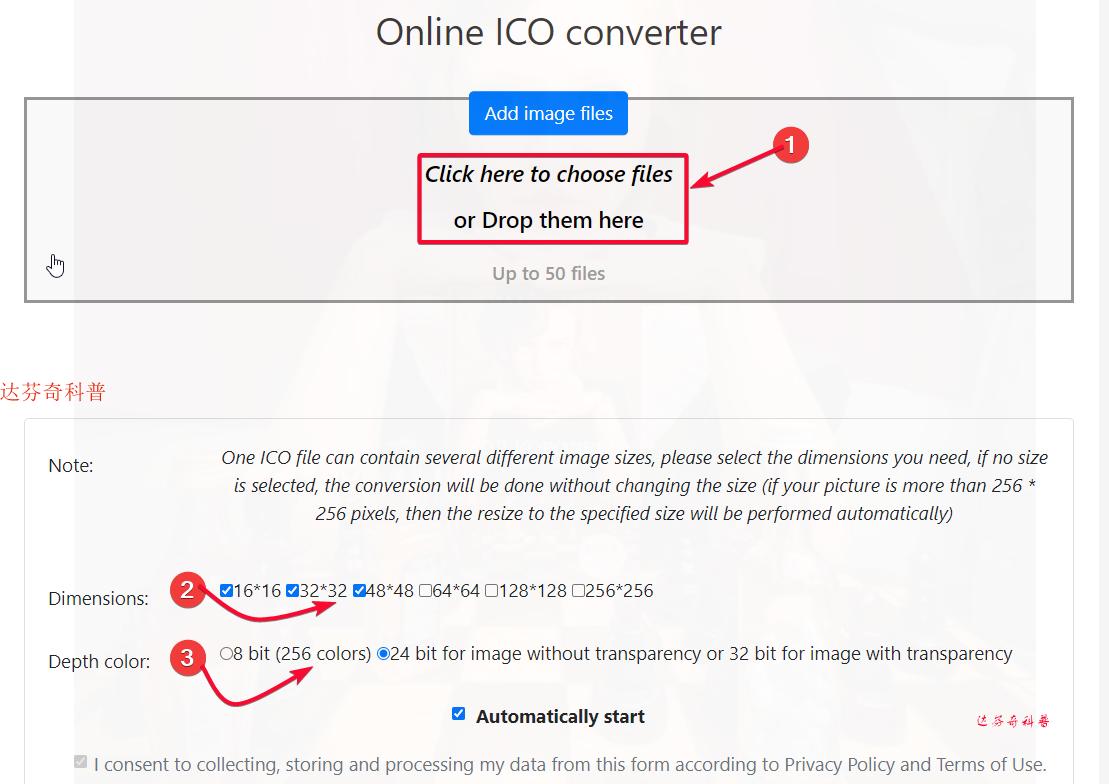This screenshot has height=784, width=1109.
Task: Click the 达芬奇科普 watermark near bottom right
Action: point(1015,720)
